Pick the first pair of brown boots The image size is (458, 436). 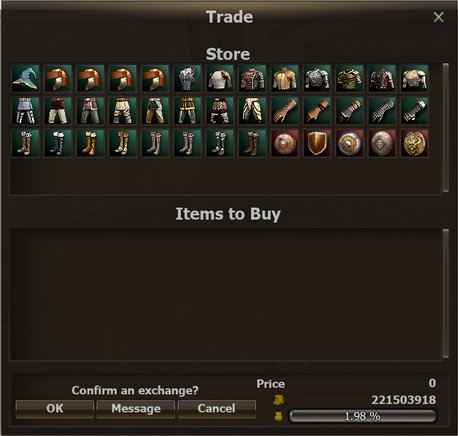pyautogui.click(x=25, y=143)
